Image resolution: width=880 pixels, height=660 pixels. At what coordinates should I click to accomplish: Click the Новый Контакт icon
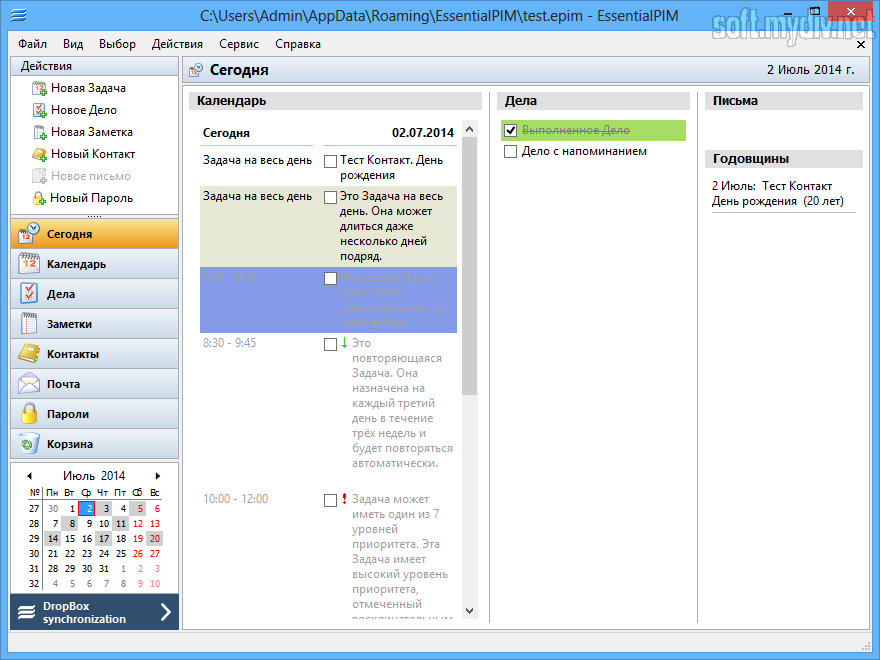(39, 154)
